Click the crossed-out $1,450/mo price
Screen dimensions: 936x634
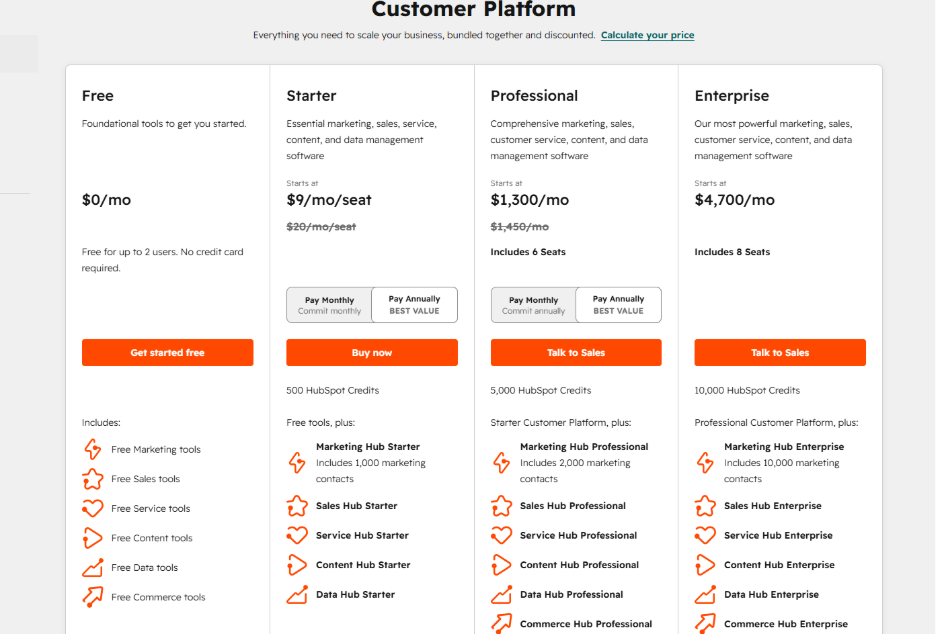(519, 227)
